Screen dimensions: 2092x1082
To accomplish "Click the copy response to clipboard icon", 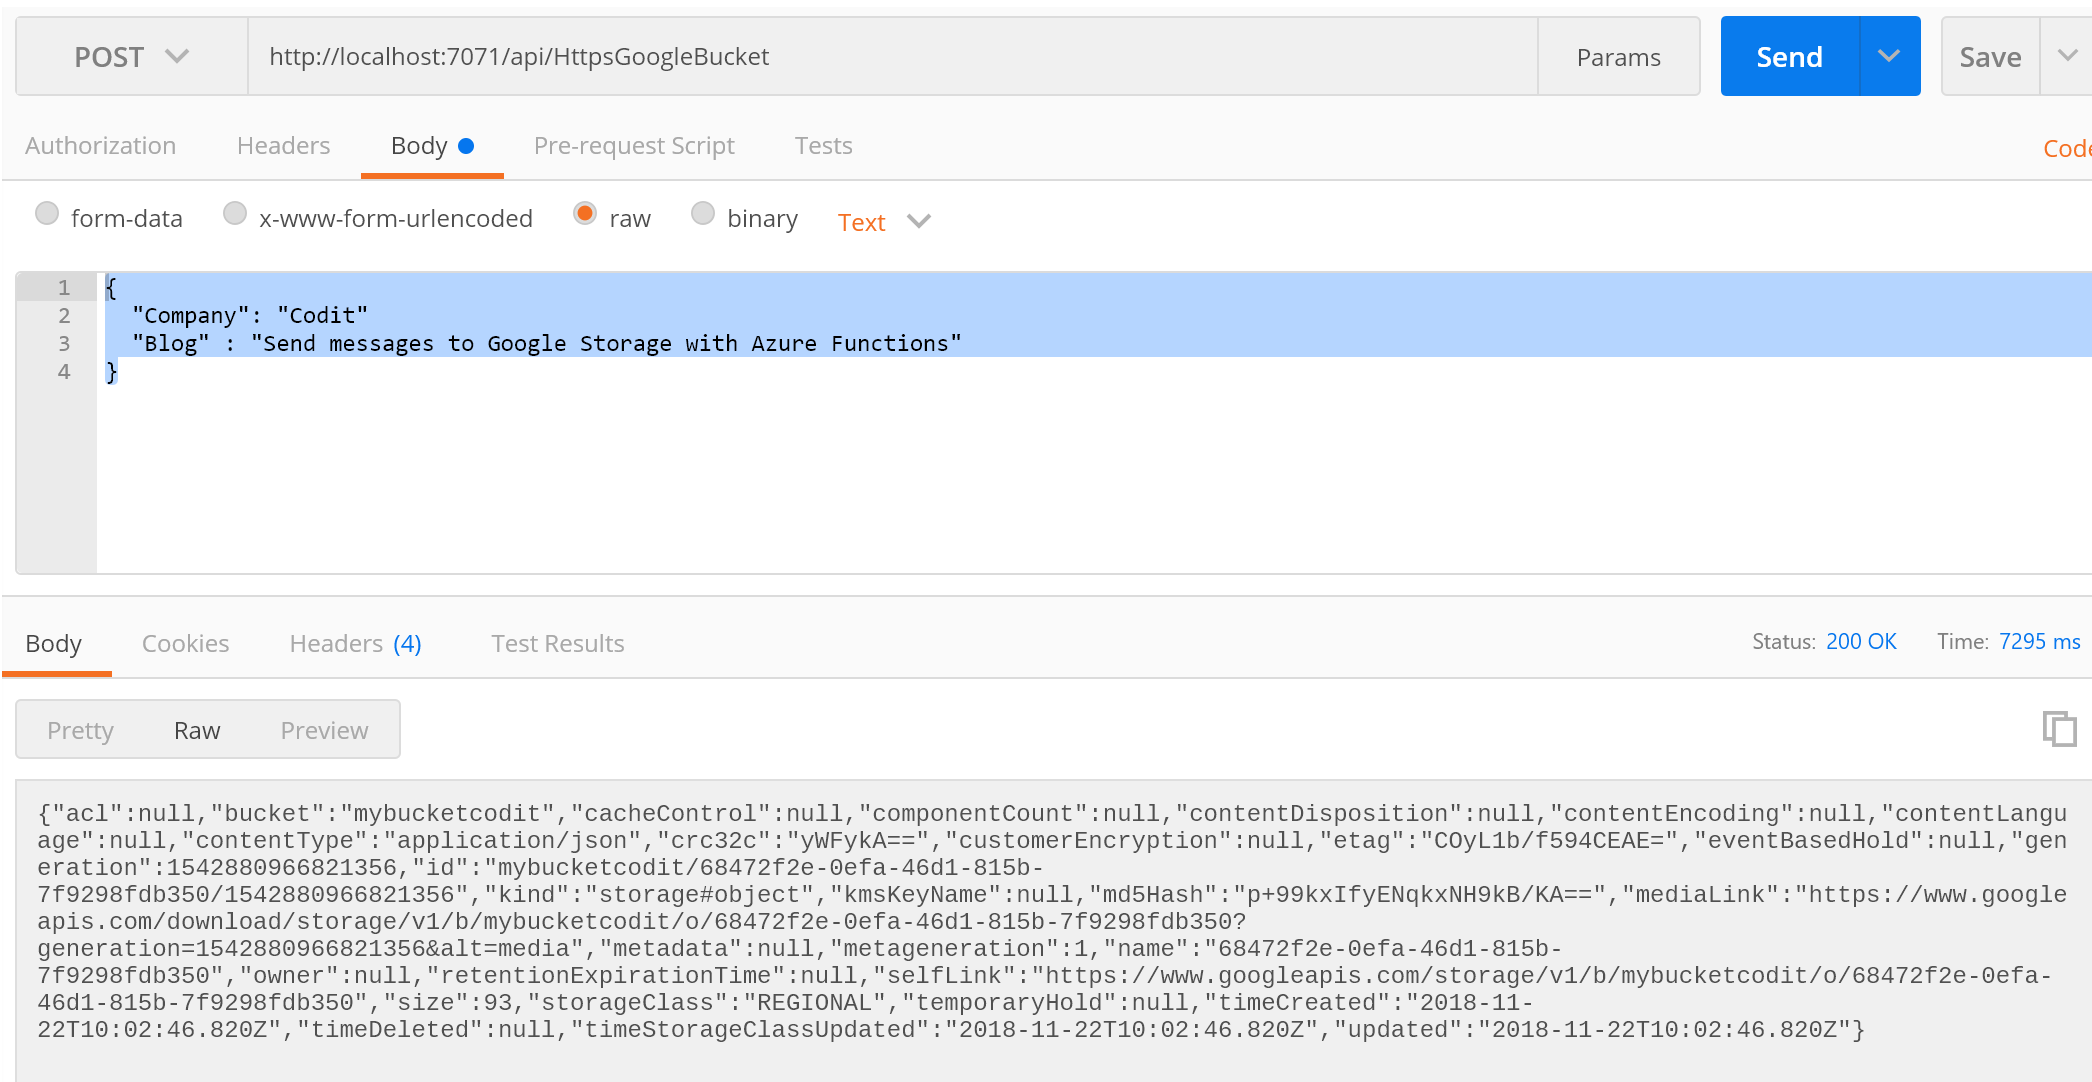I will (x=2058, y=728).
